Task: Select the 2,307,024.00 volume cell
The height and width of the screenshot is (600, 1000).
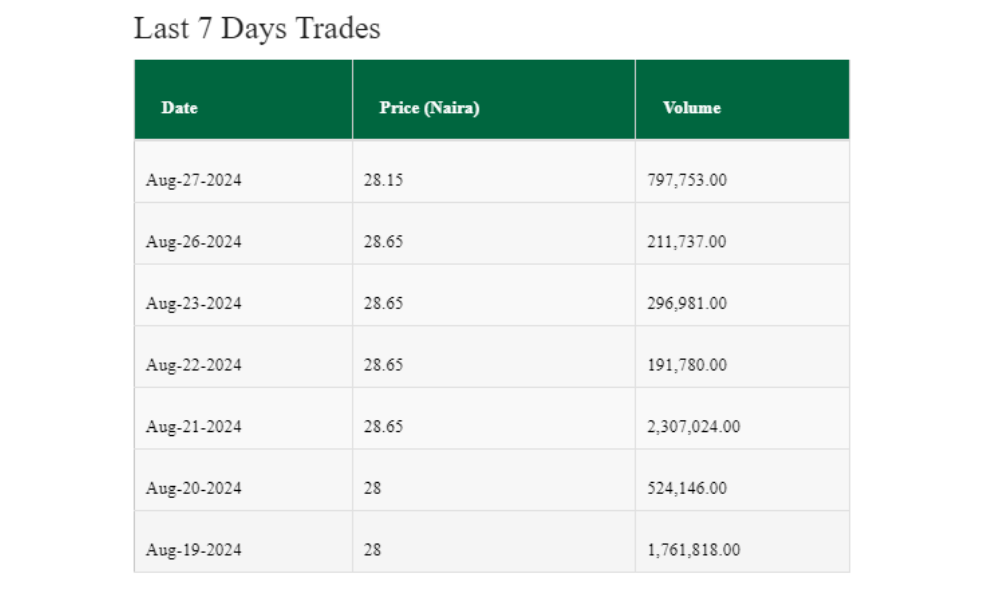Action: 694,427
